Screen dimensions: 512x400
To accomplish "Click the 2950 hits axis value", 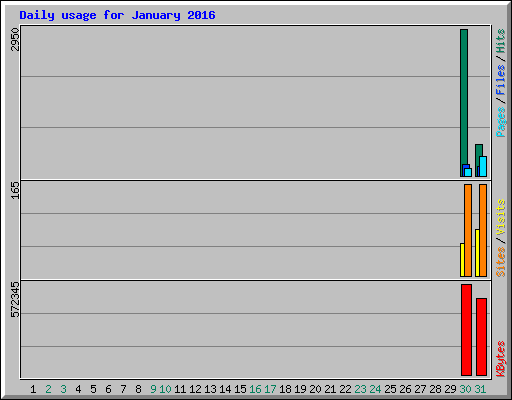I will point(15,39).
